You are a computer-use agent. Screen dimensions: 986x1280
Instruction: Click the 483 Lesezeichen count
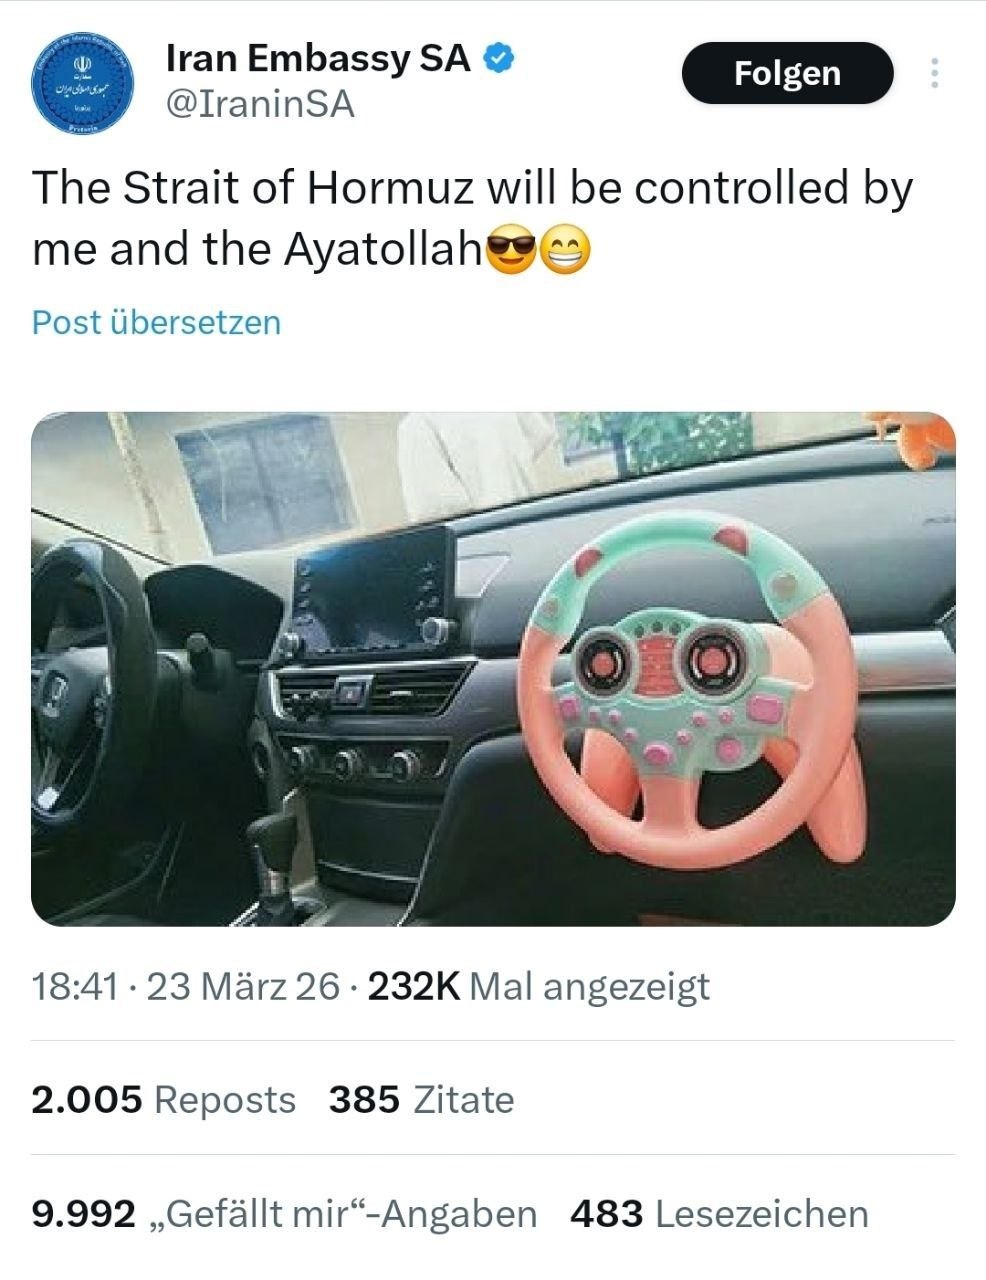pyautogui.click(x=719, y=1214)
